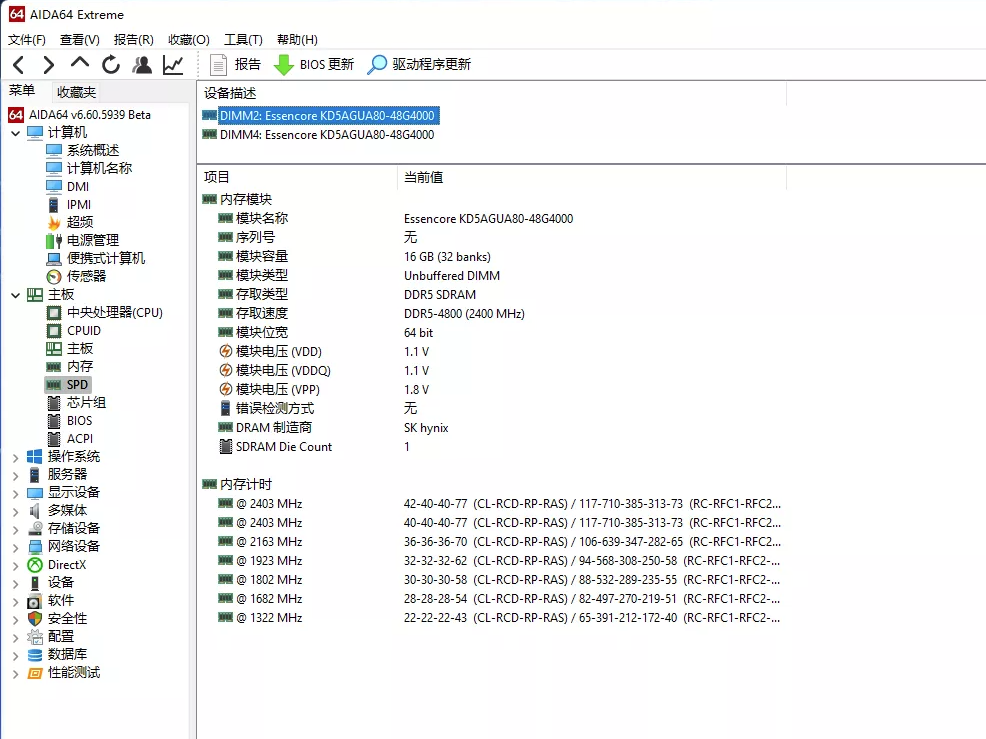
Task: Expand the 存储设备 tree node
Action: [16, 530]
